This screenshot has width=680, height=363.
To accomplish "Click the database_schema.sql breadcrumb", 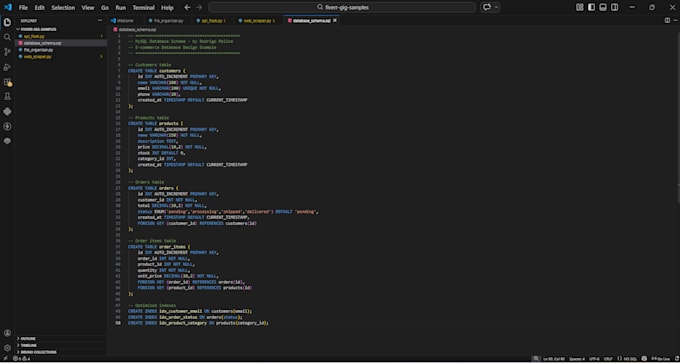I will coord(135,29).
